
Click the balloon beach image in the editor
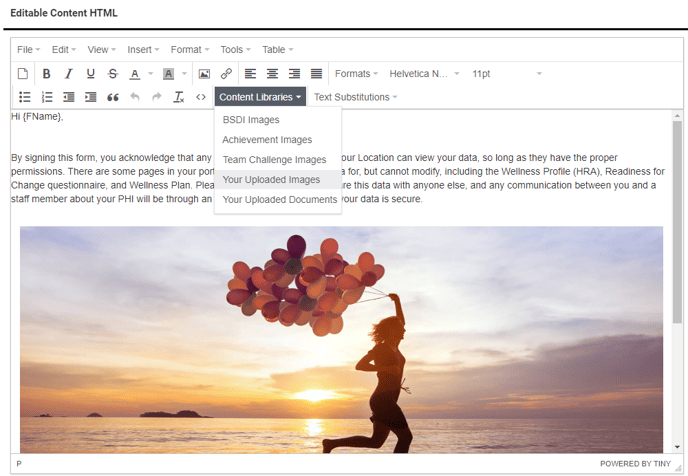point(341,340)
